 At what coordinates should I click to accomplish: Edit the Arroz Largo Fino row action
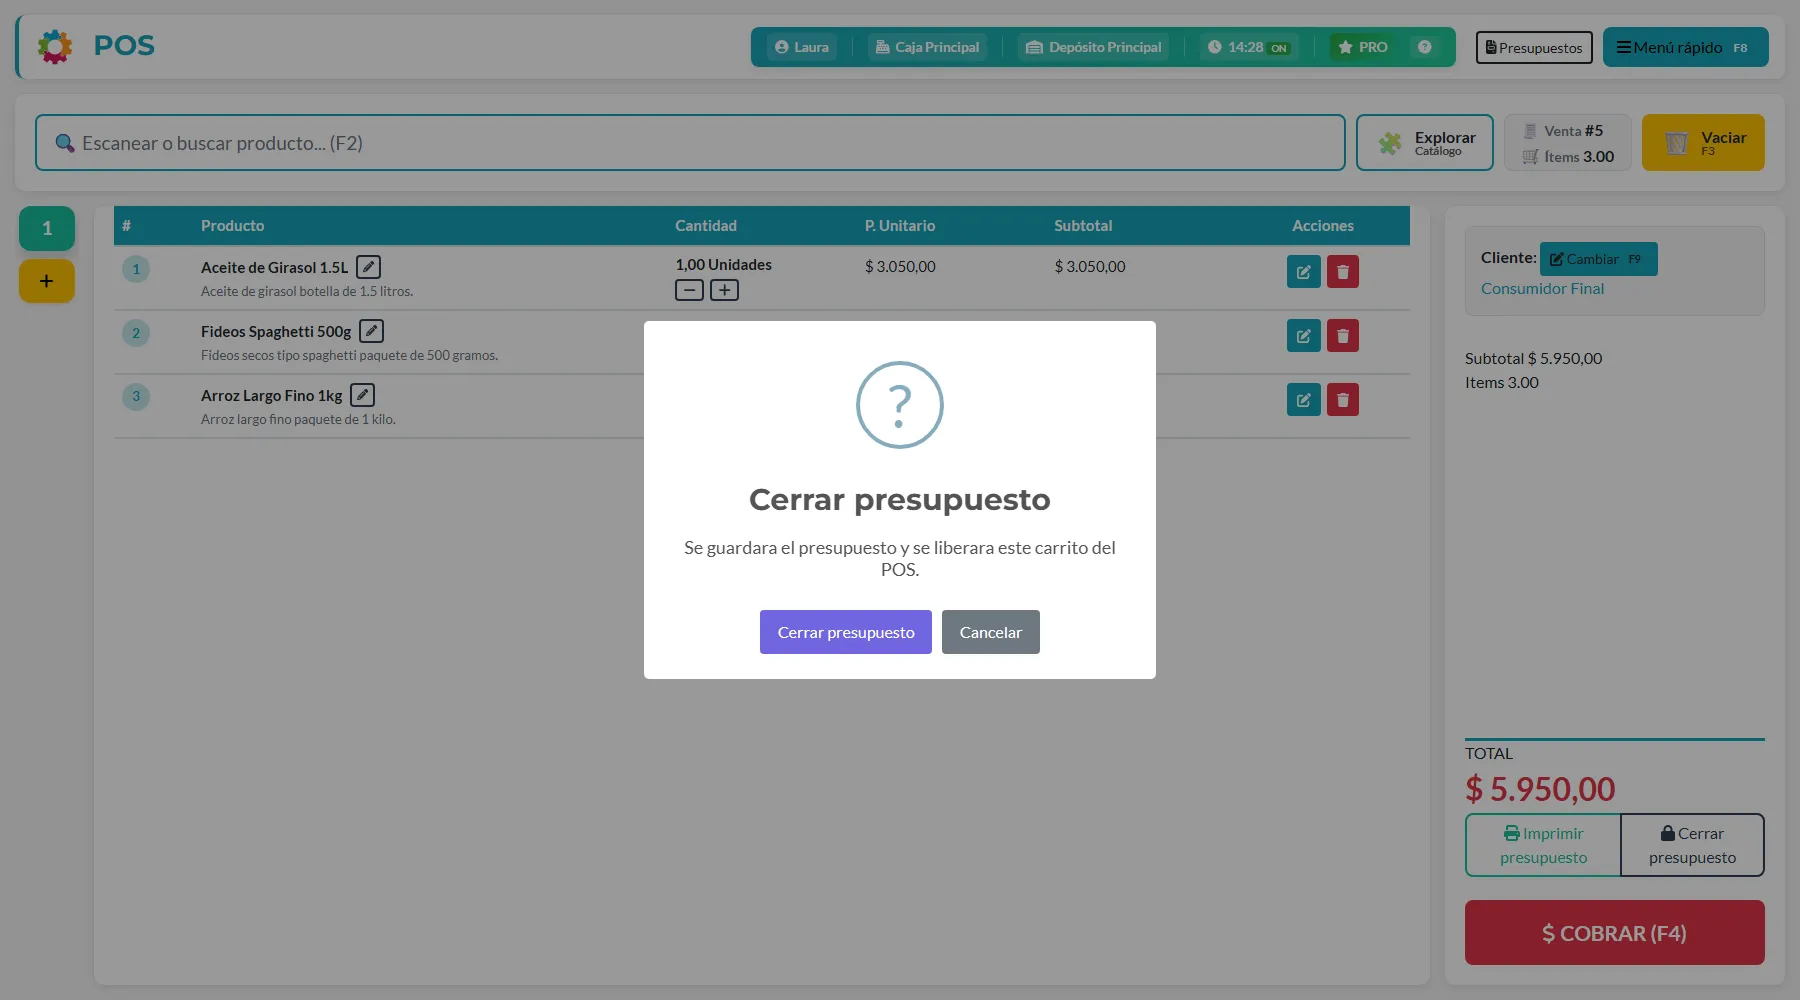[1304, 400]
